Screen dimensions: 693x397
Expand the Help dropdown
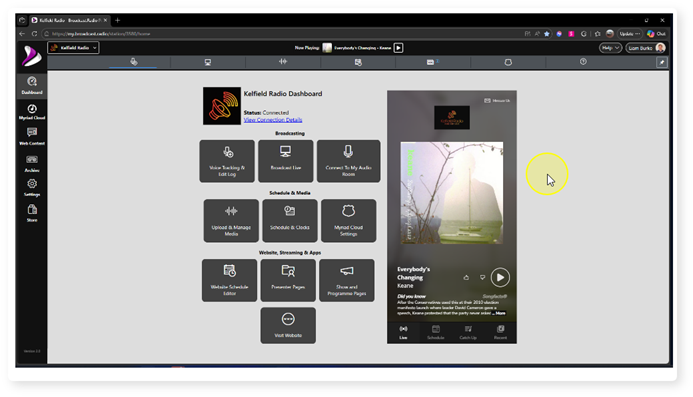point(610,48)
